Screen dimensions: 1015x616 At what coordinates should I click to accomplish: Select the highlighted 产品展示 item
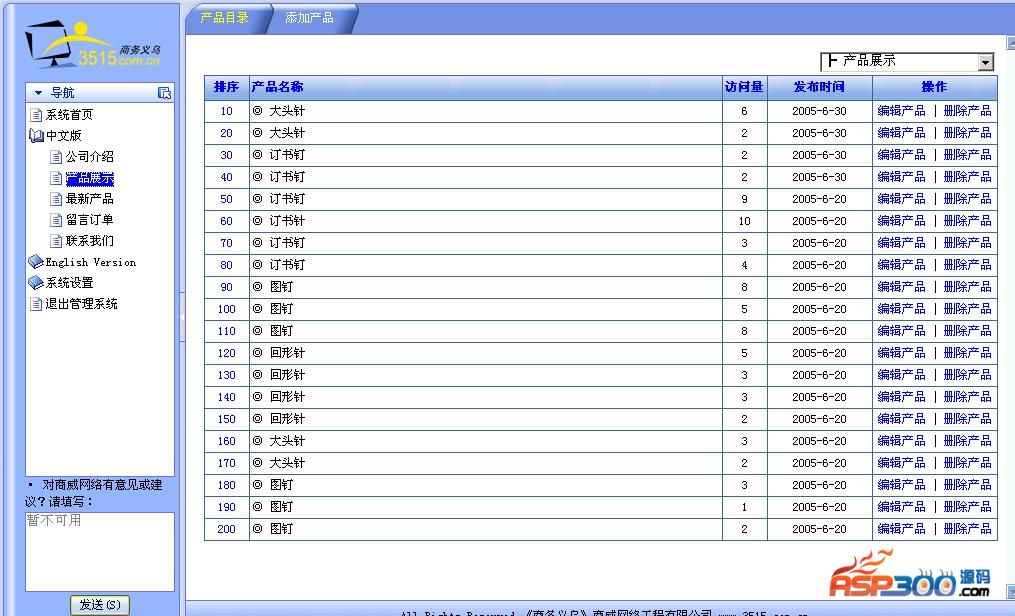pyautogui.click(x=89, y=178)
